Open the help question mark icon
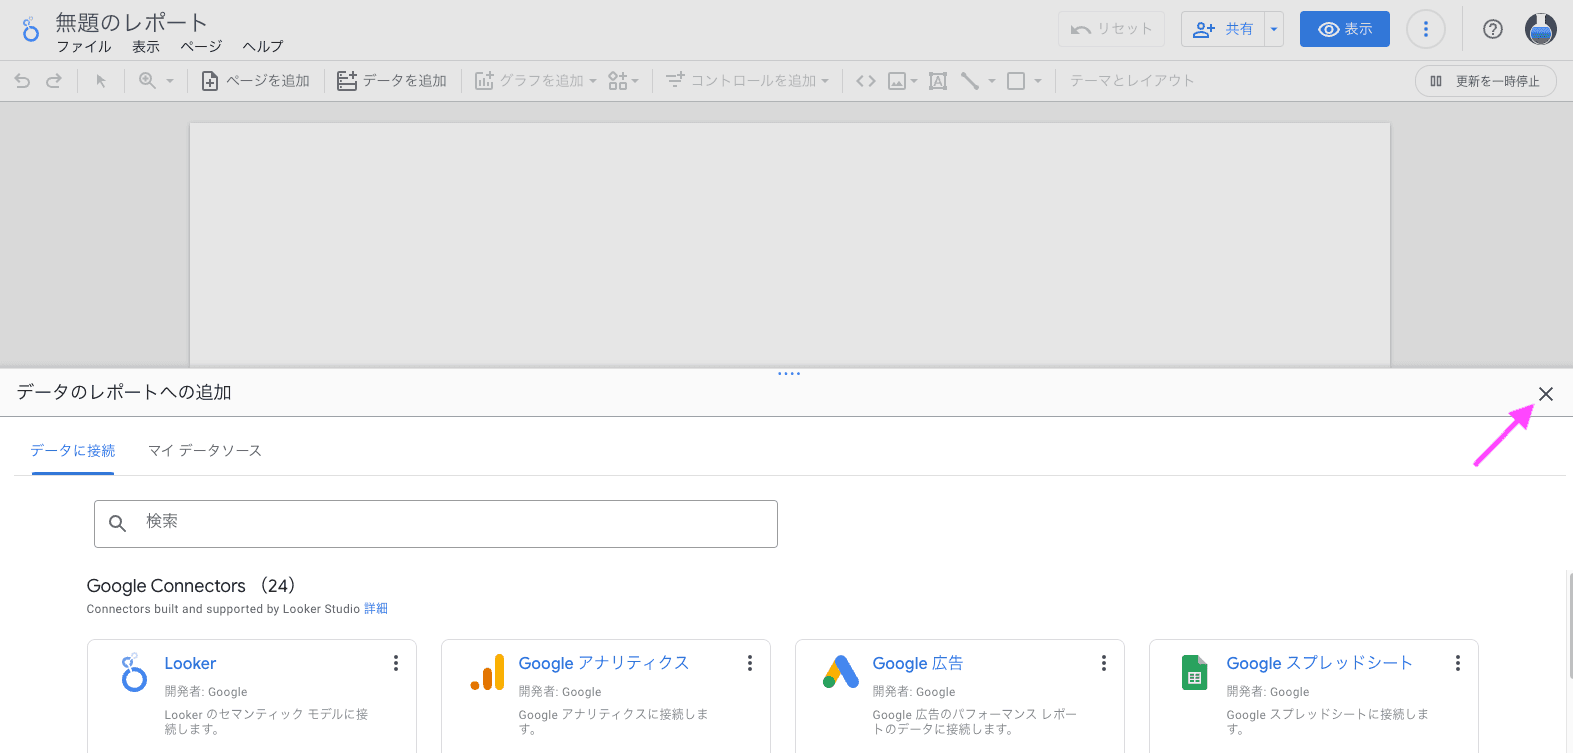Image resolution: width=1573 pixels, height=753 pixels. 1492,29
